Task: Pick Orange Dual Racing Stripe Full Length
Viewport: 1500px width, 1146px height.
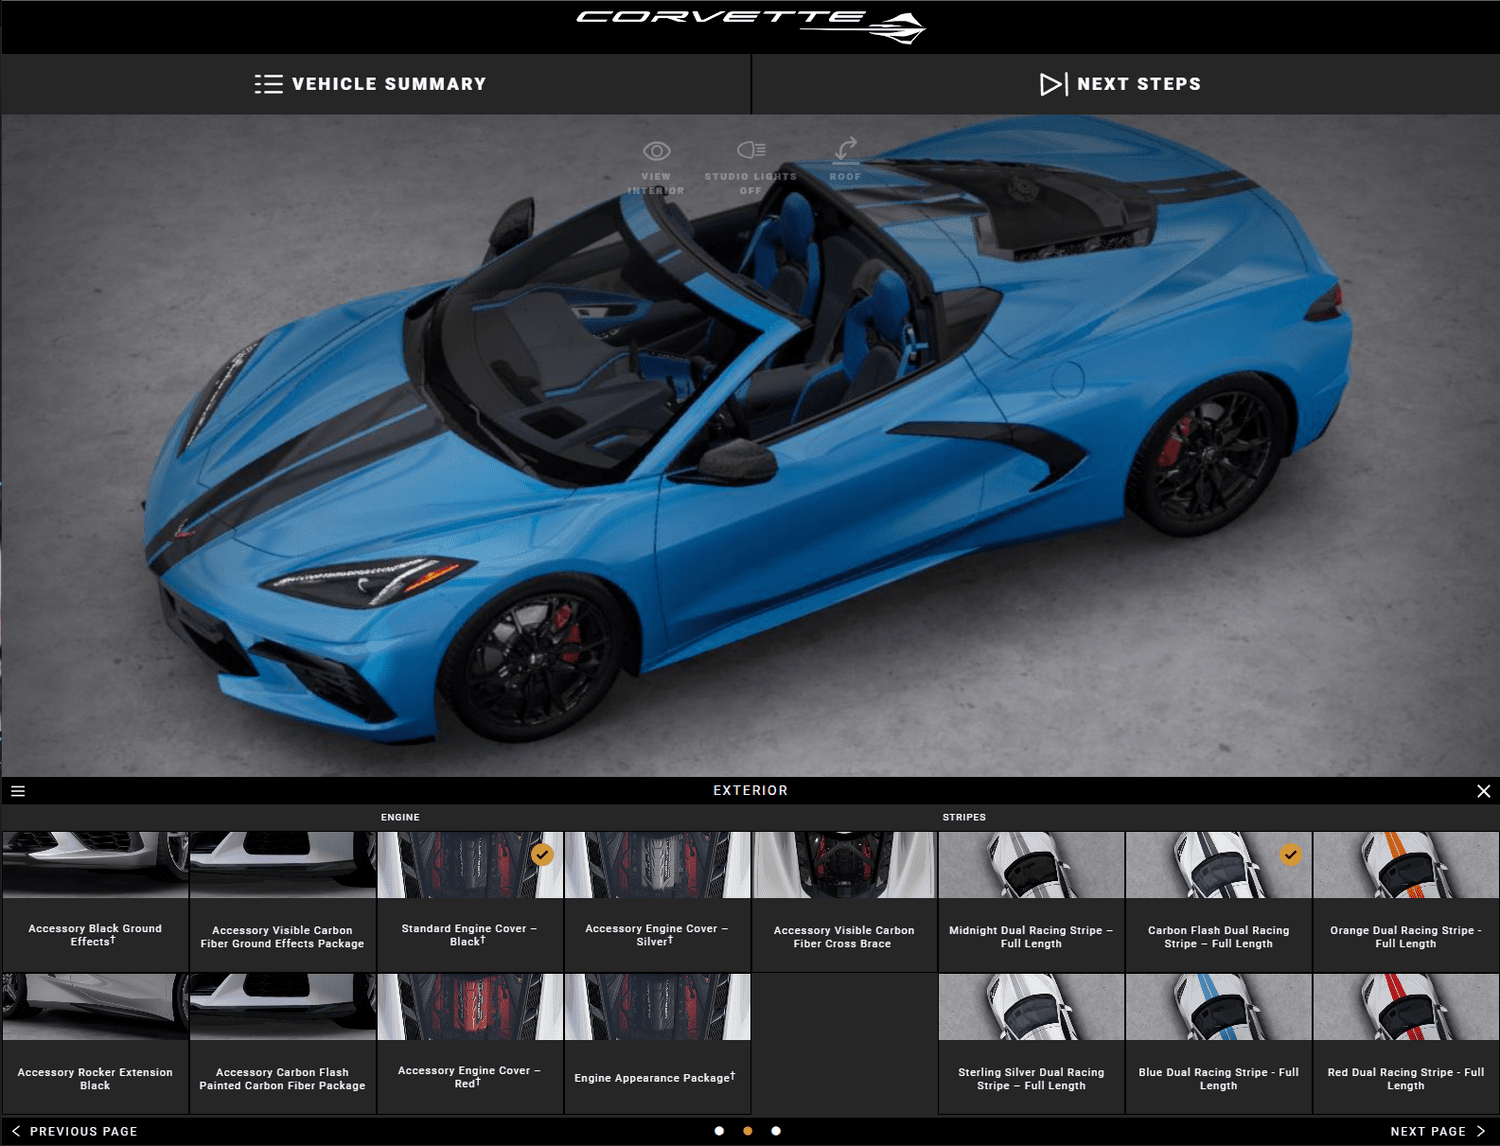Action: point(1406,901)
